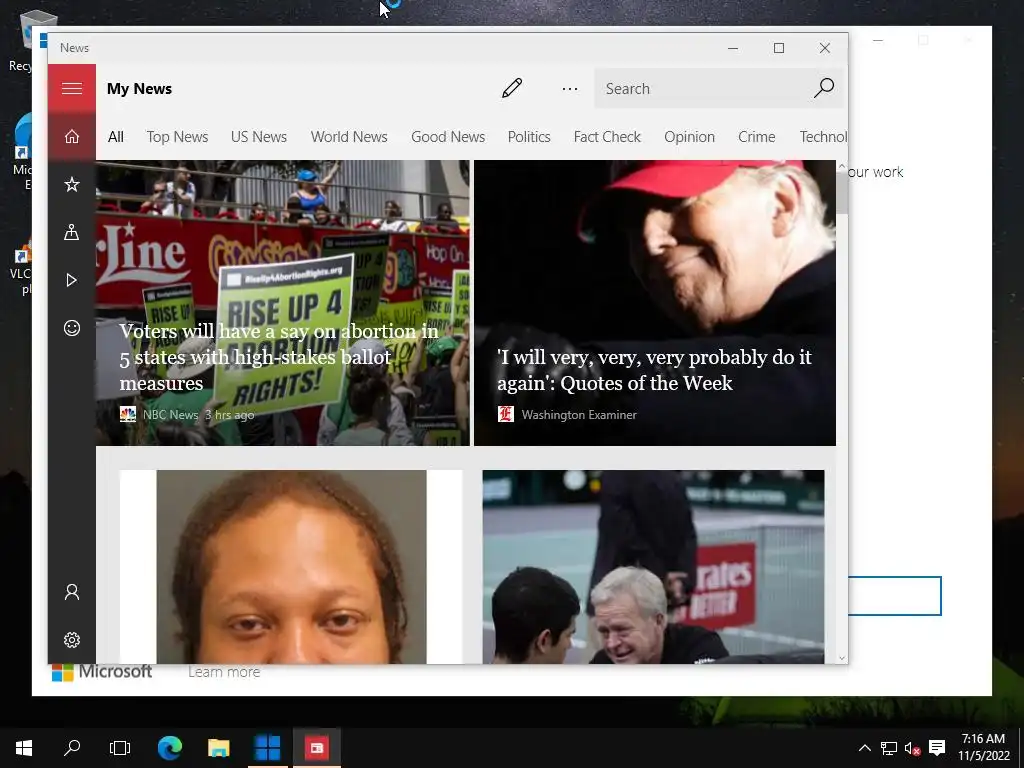Screen dimensions: 1024x768
Task: Open the mugshot photo article card
Action: [291, 567]
